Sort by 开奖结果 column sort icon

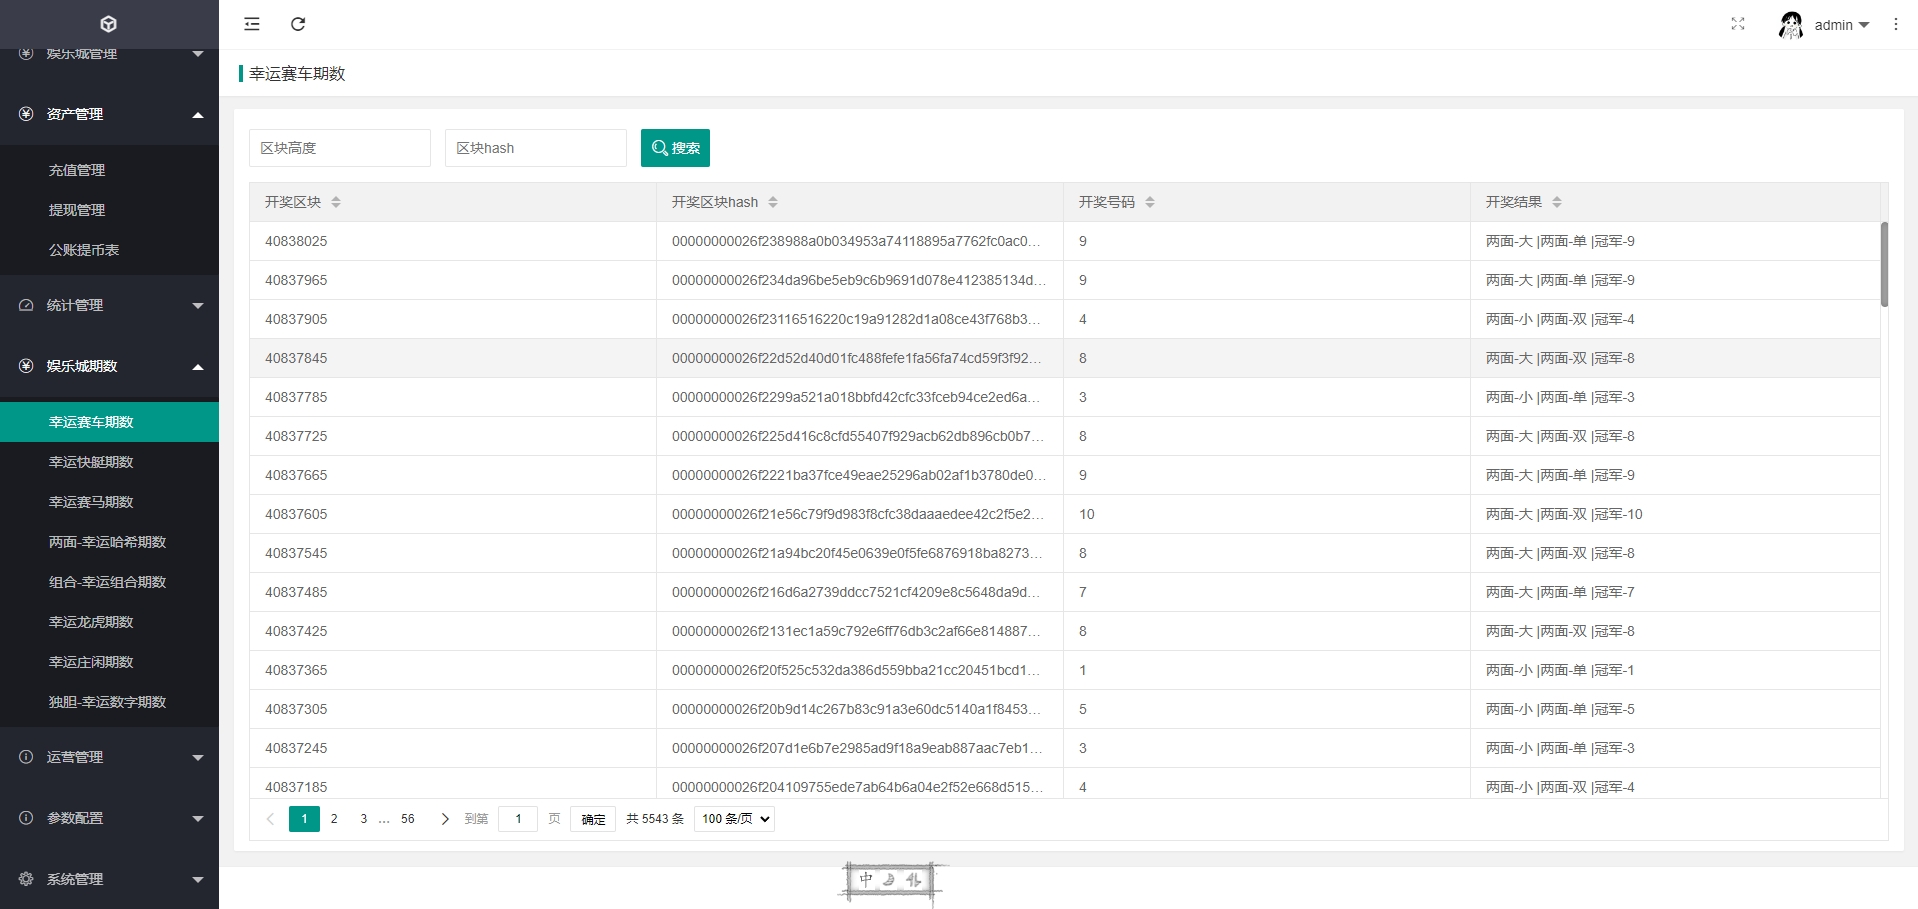(x=1557, y=202)
